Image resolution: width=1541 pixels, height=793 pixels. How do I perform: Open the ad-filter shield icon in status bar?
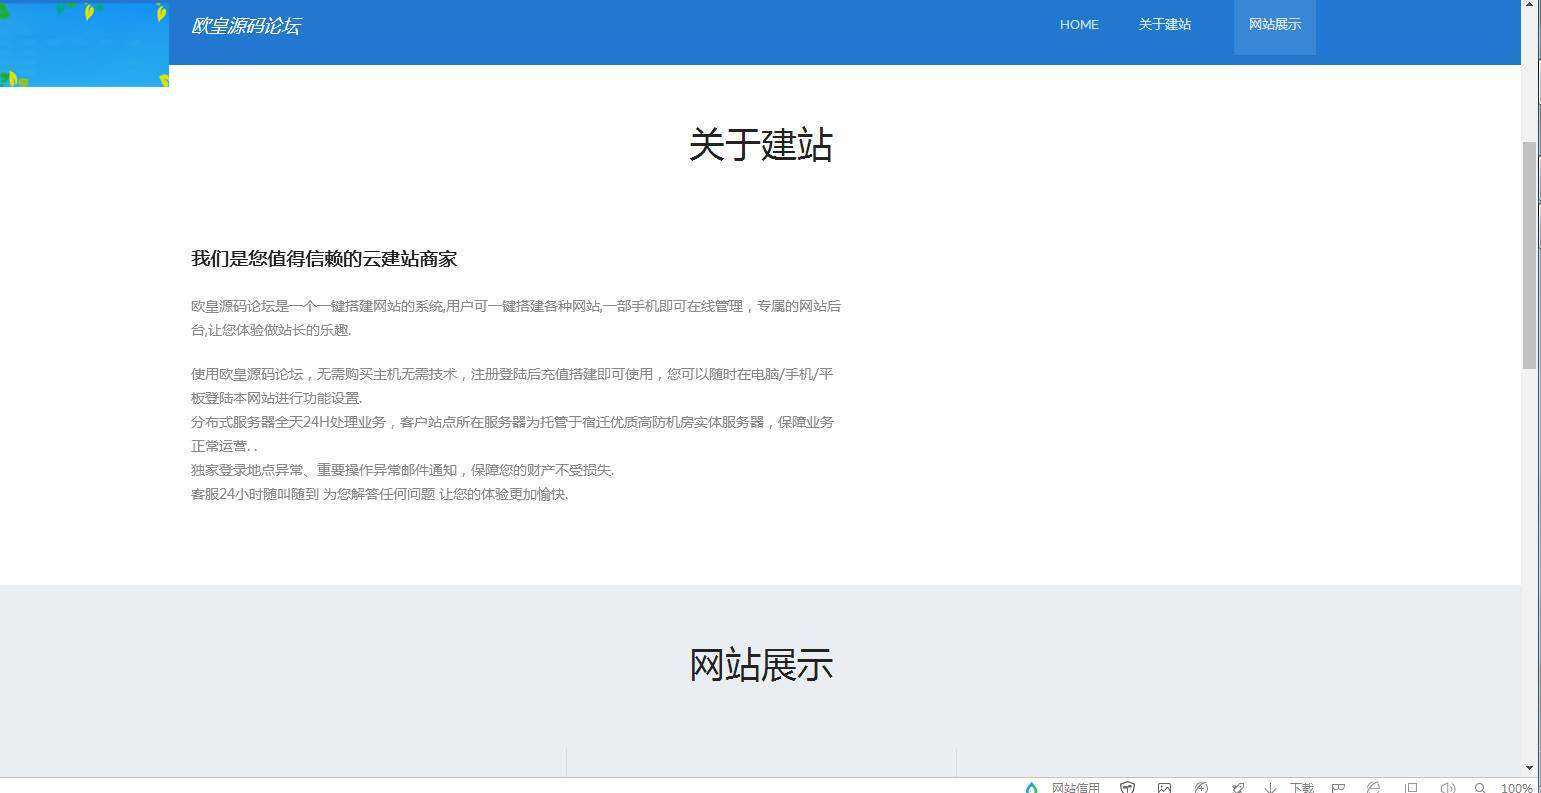[x=1128, y=787]
